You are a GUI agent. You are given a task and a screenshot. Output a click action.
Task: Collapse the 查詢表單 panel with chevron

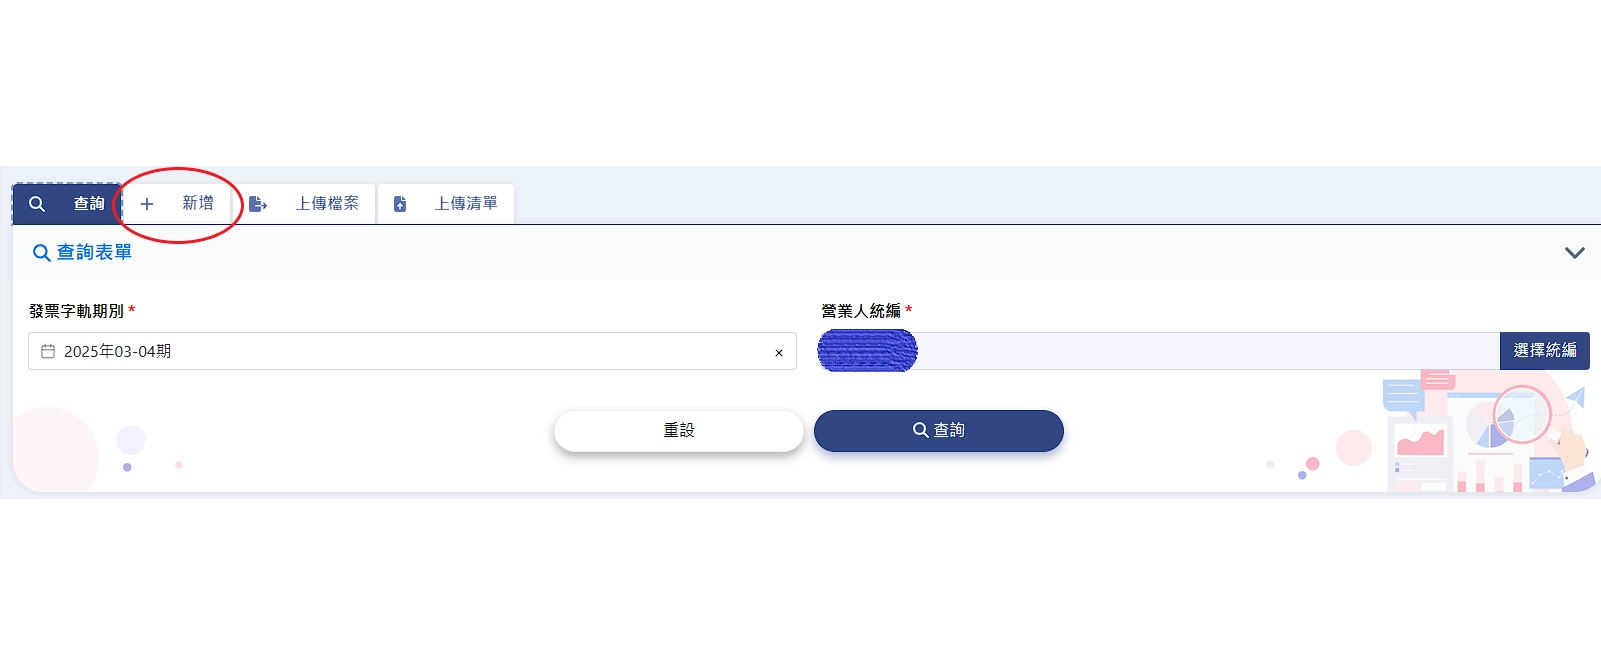click(x=1575, y=253)
